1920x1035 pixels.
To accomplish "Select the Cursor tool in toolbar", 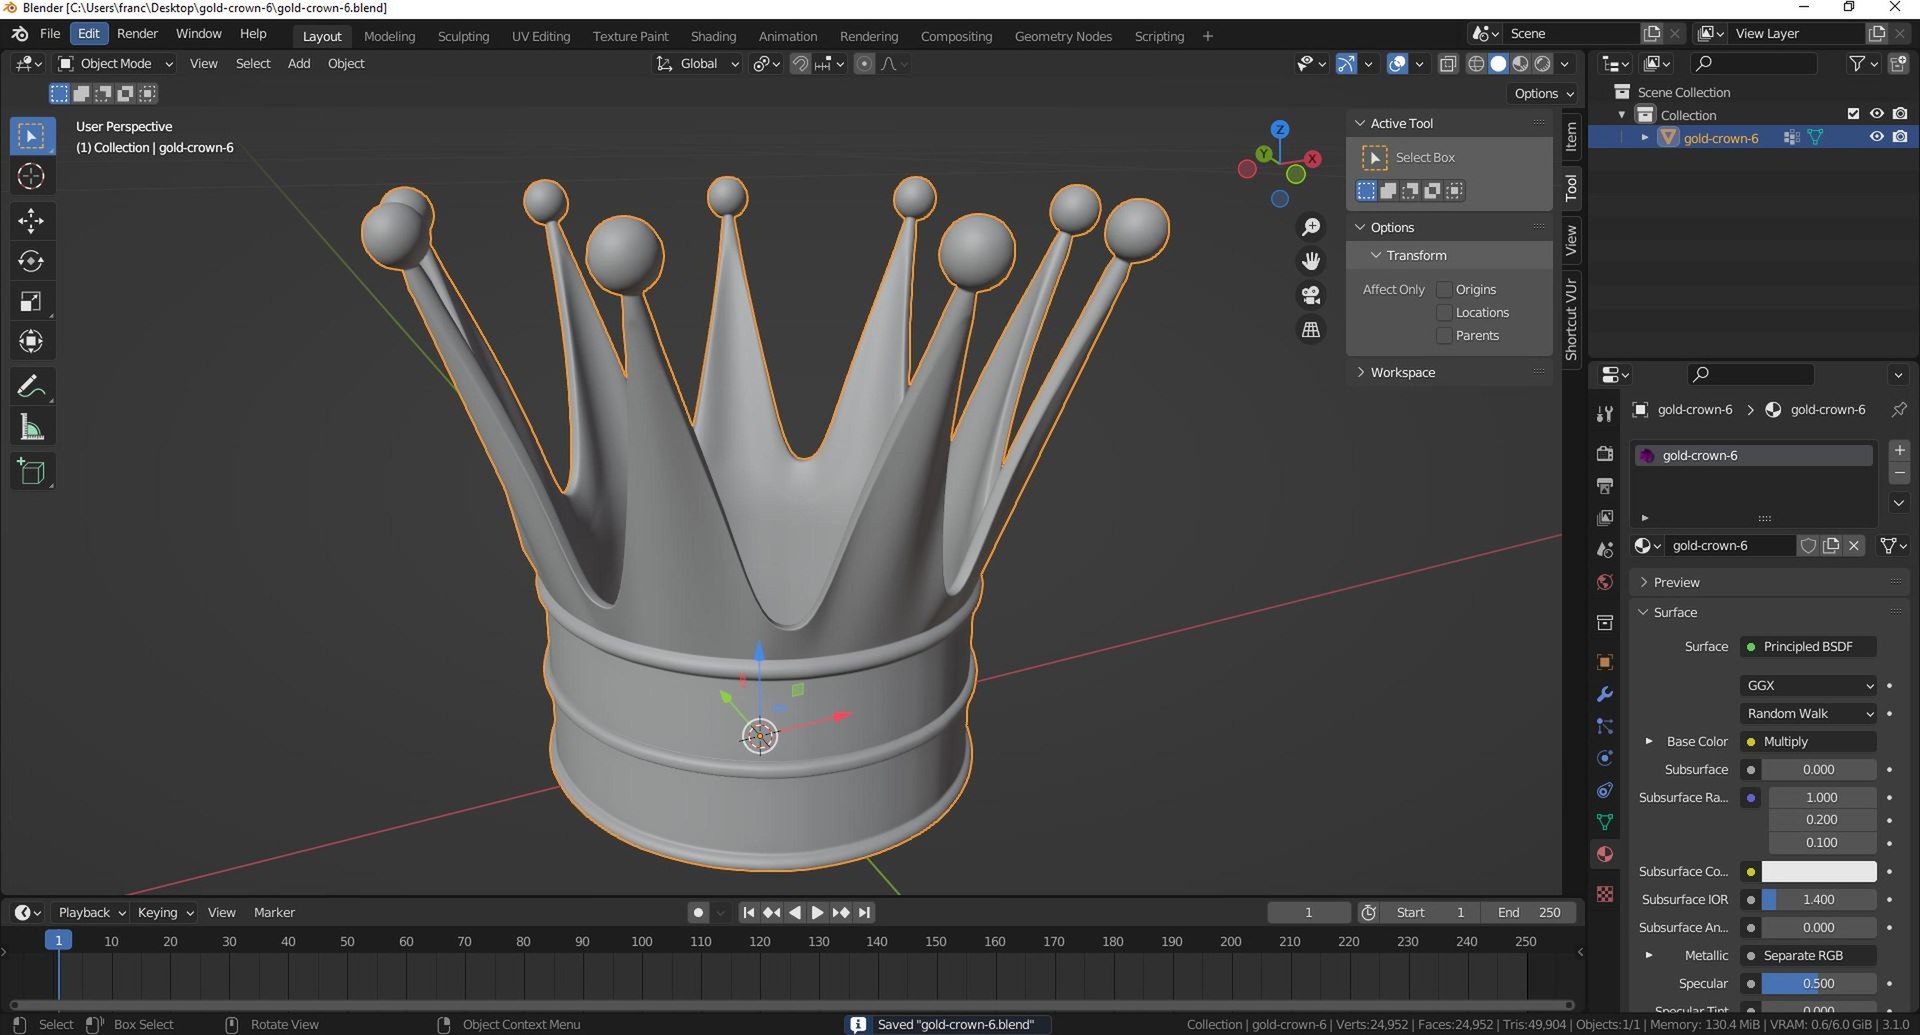I will pos(31,177).
